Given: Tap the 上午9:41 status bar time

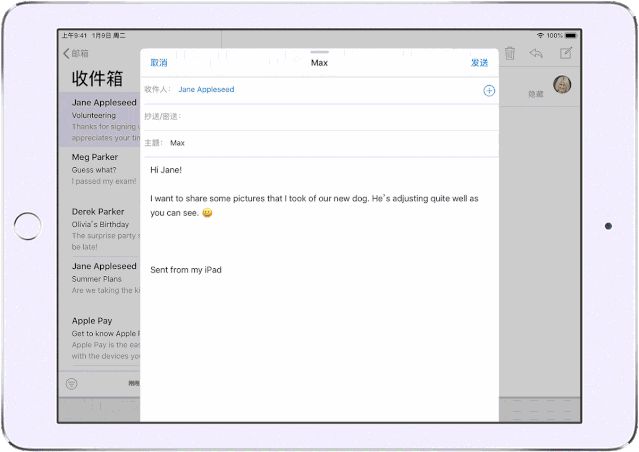Looking at the screenshot, I should coord(74,36).
